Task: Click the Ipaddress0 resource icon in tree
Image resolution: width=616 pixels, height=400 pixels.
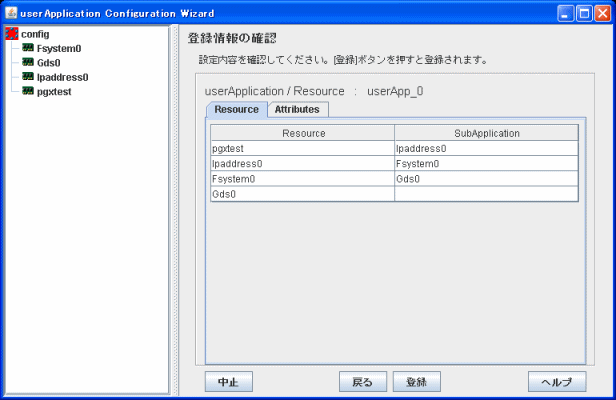Action: tap(28, 77)
